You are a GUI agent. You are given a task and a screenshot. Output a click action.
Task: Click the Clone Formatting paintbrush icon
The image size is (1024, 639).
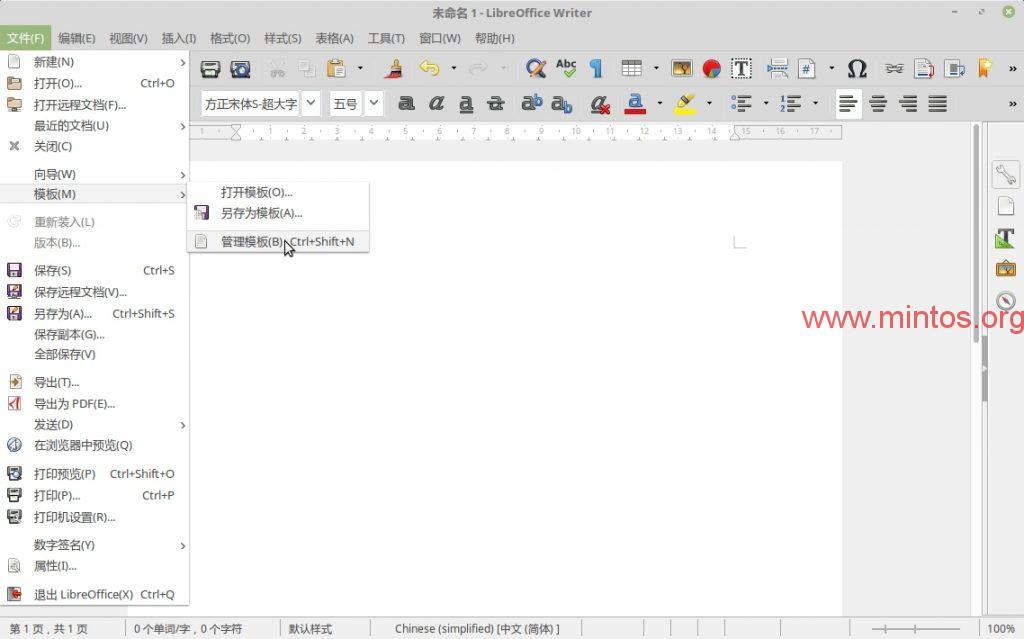click(395, 69)
